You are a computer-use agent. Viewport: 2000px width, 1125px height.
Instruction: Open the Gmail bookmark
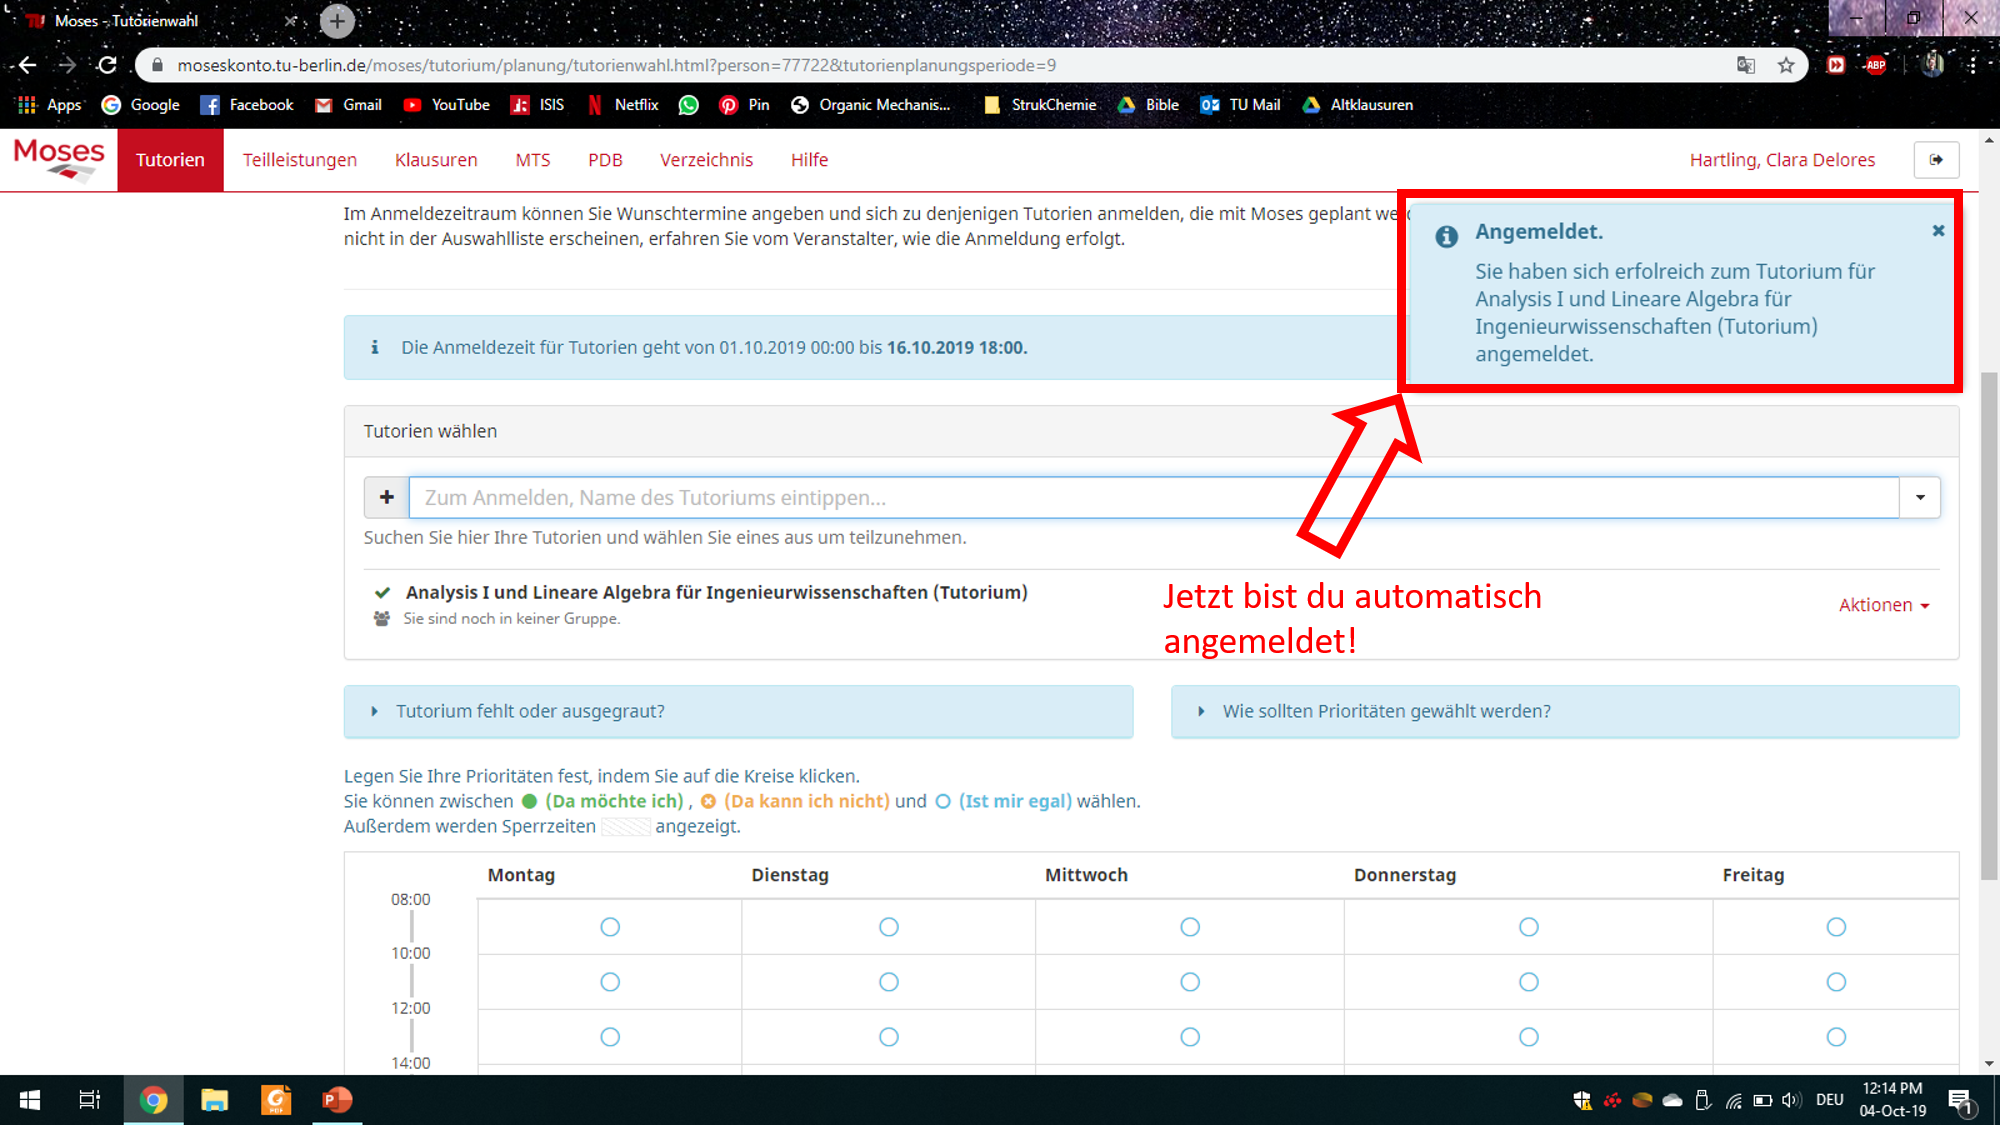(x=348, y=105)
